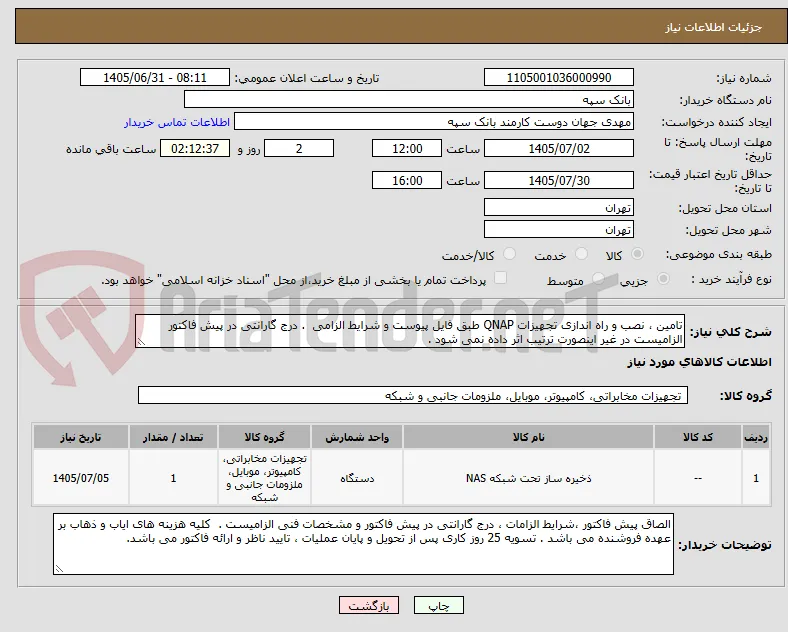The height and width of the screenshot is (632, 788).
Task: Click the remaining days field showing 2
Action: pyautogui.click(x=299, y=149)
